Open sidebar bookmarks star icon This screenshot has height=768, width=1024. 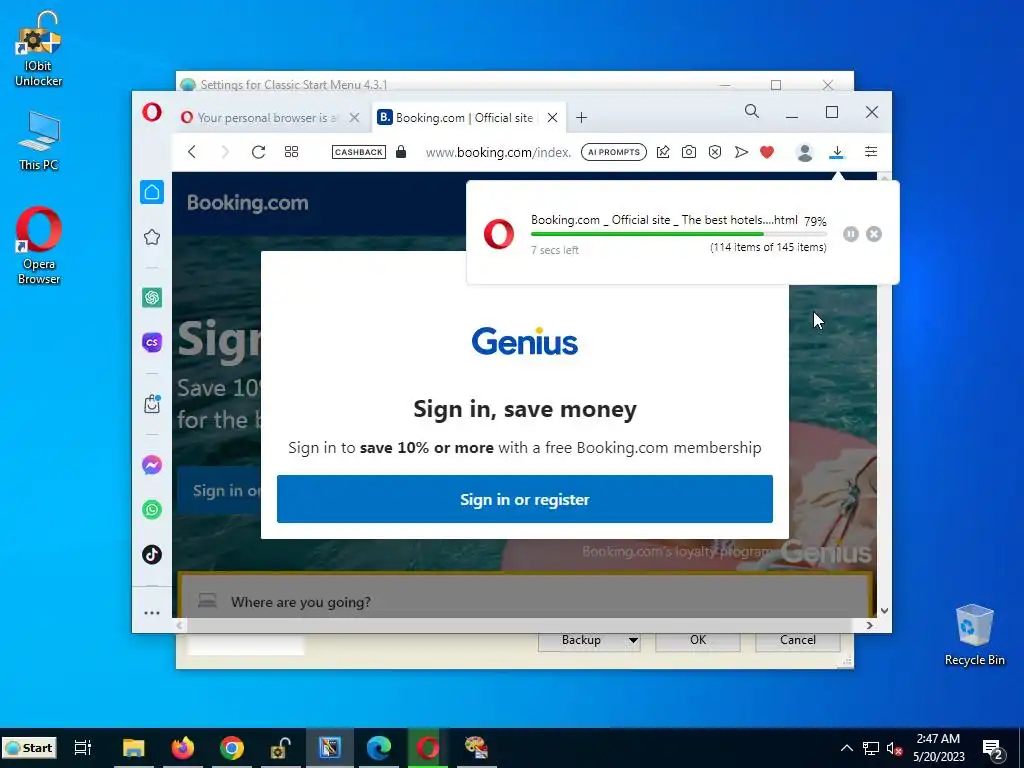pyautogui.click(x=152, y=237)
